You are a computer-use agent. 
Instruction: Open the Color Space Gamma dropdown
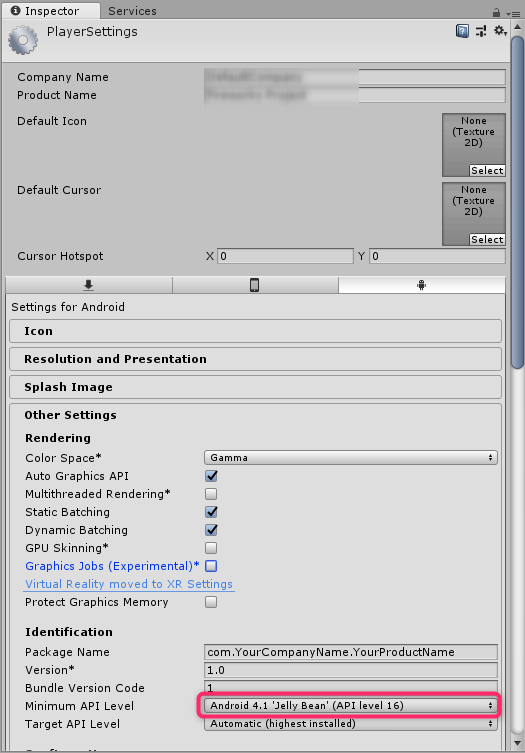click(x=351, y=458)
